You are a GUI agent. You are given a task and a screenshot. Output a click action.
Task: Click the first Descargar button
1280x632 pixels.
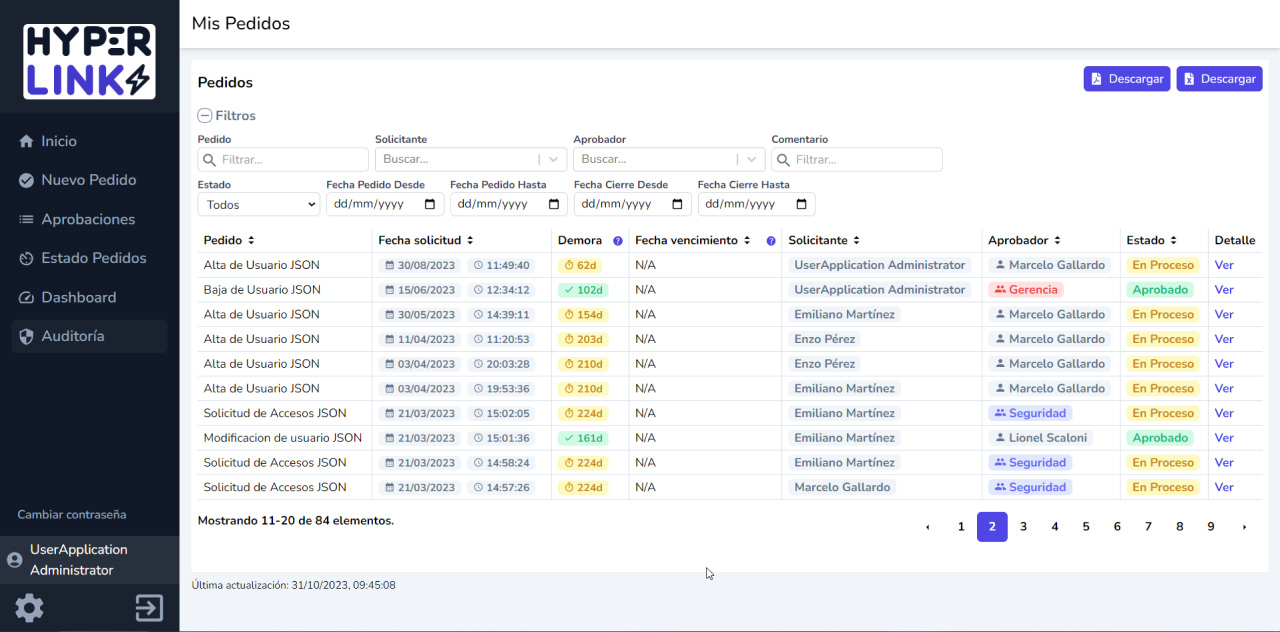(x=1126, y=79)
